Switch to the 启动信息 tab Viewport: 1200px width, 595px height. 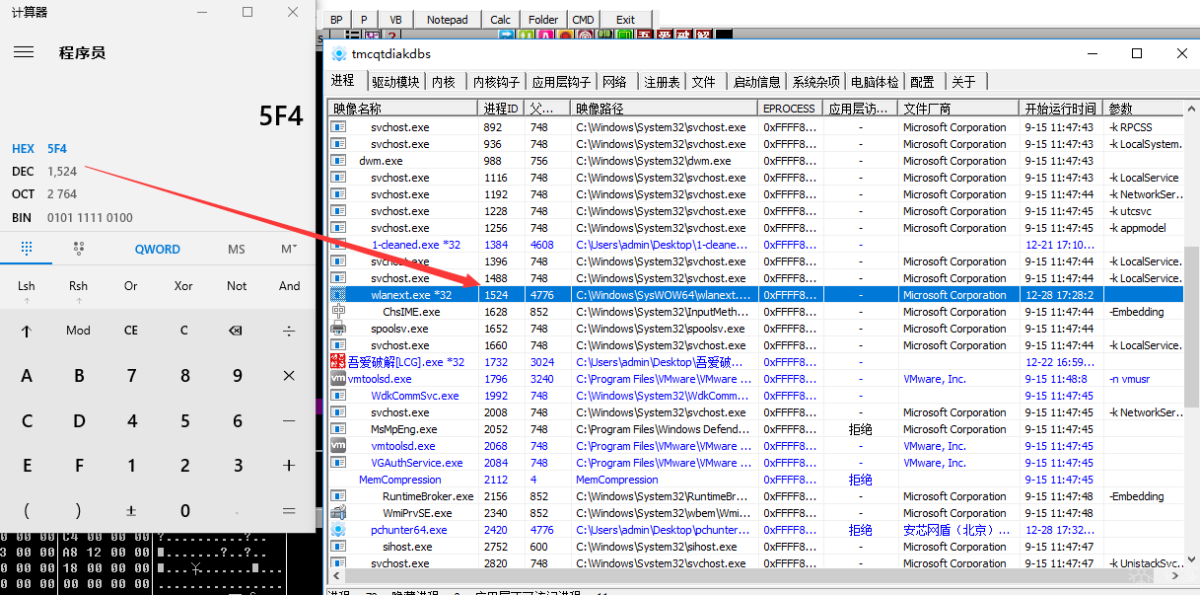click(757, 82)
